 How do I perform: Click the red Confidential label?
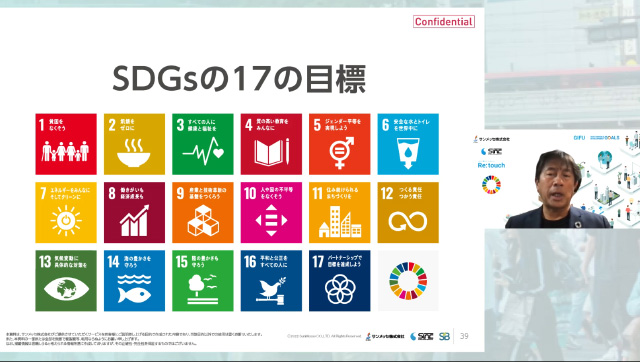coord(444,22)
